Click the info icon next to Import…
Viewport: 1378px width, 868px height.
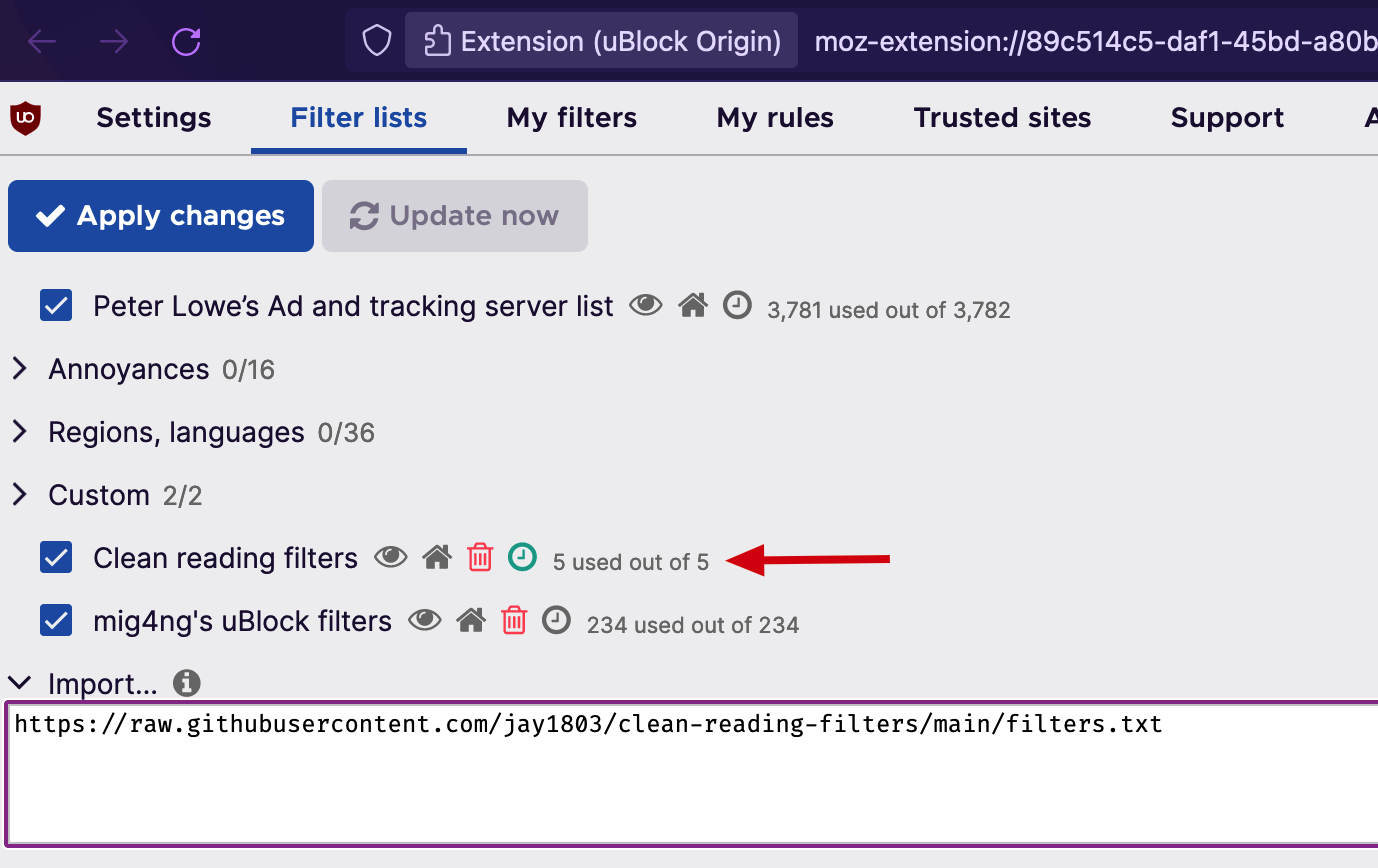pyautogui.click(x=187, y=683)
